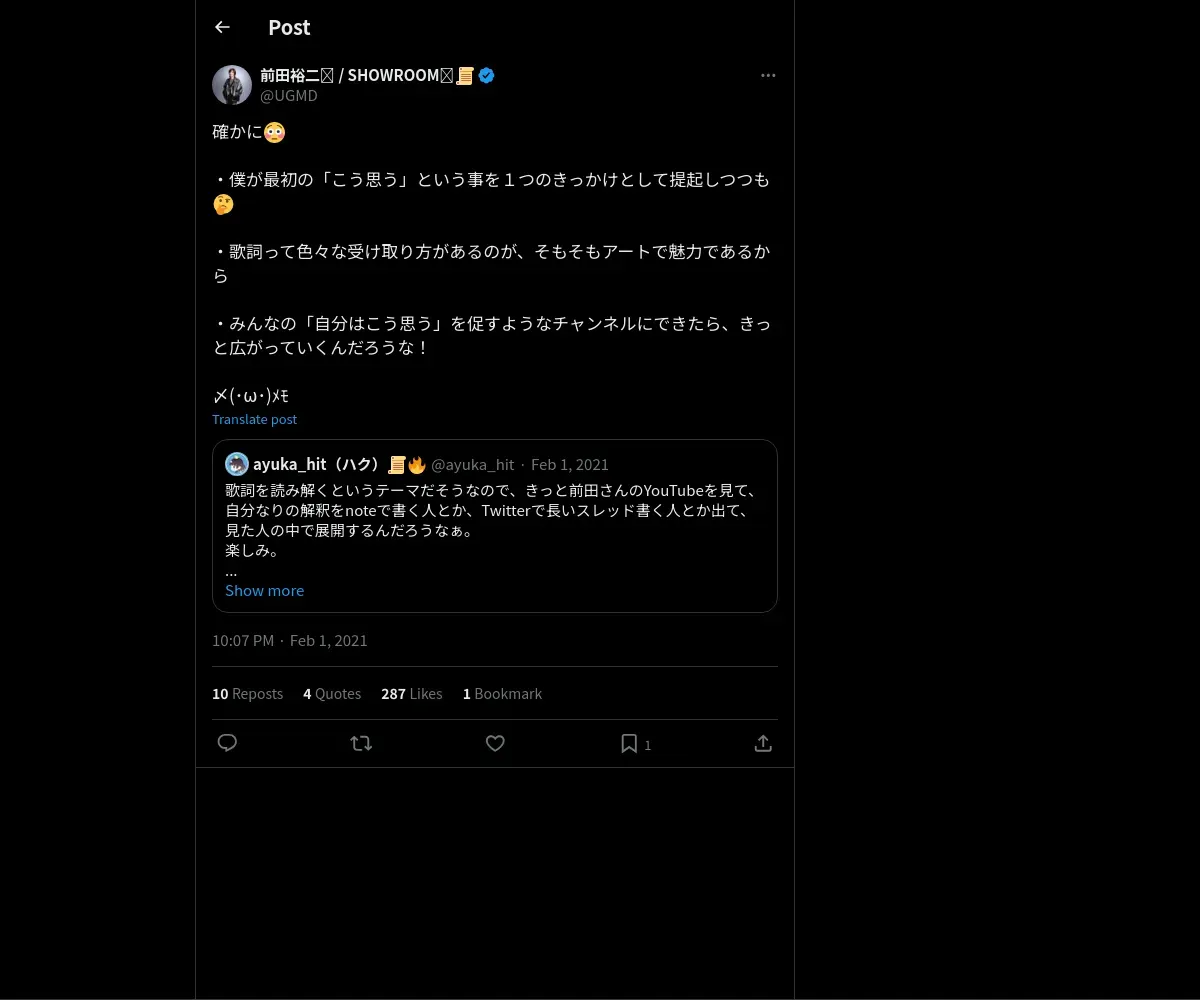View the 4 Quotes list
The height and width of the screenshot is (1000, 1200).
point(332,693)
